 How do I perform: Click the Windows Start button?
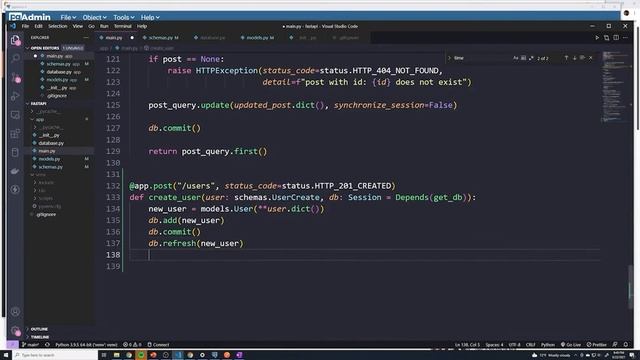pos(6,355)
